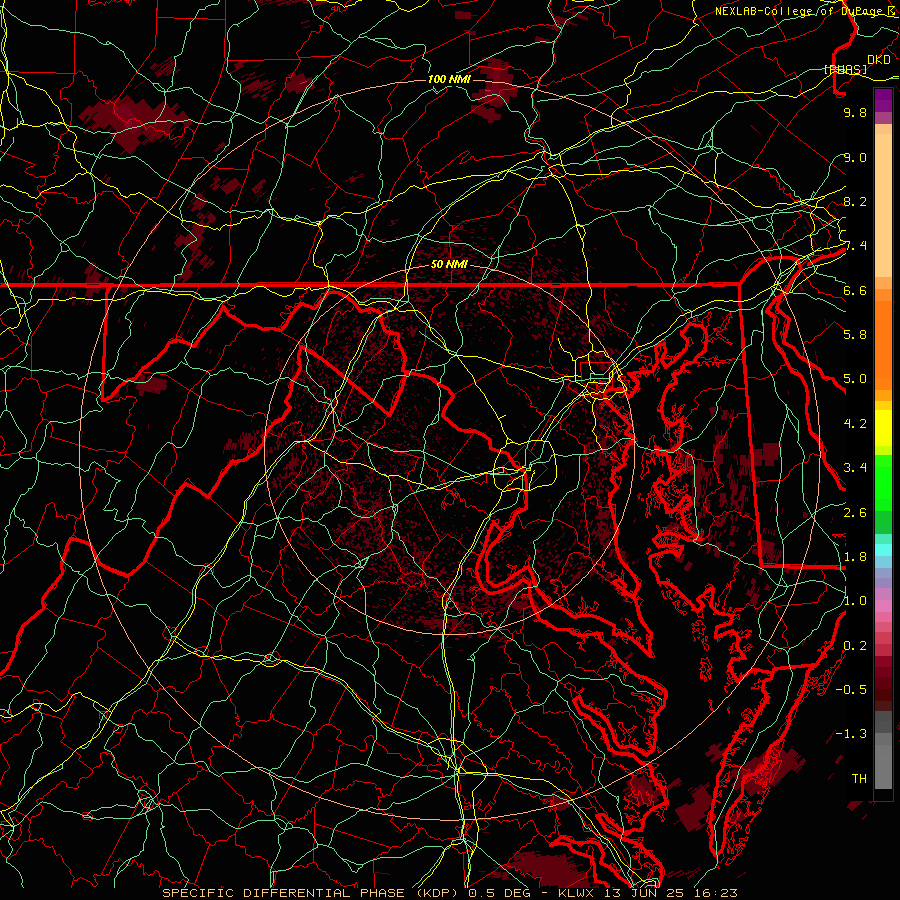Image resolution: width=900 pixels, height=900 pixels.
Task: Click the bottom caption with the KLWX timestamp
Action: tap(449, 893)
